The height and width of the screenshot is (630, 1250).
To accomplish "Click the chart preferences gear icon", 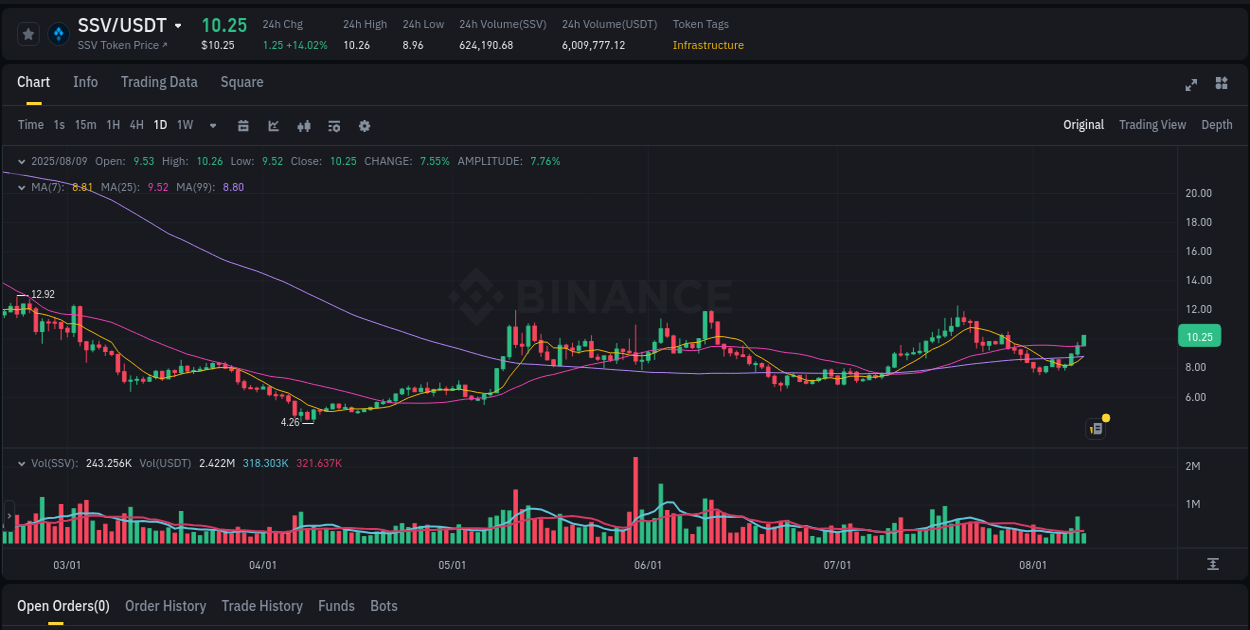I will pyautogui.click(x=364, y=125).
